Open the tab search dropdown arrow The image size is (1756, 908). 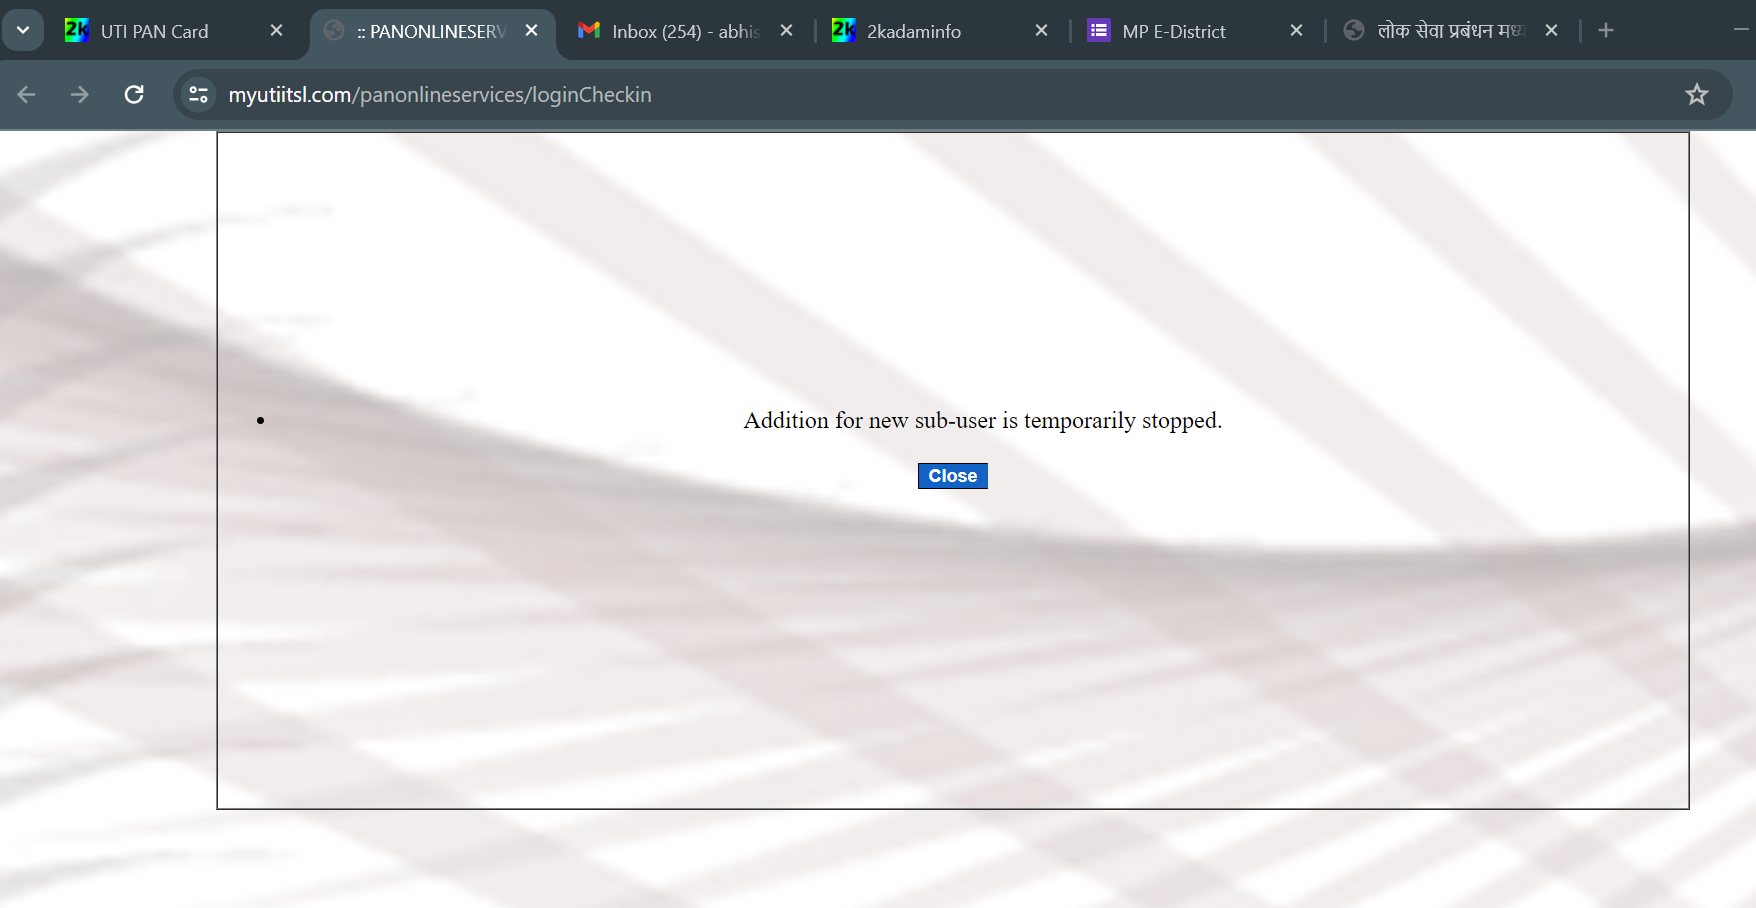tap(23, 30)
